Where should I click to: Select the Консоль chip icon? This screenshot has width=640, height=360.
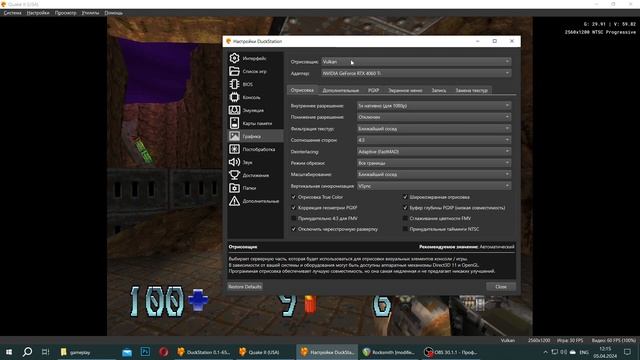tap(234, 97)
